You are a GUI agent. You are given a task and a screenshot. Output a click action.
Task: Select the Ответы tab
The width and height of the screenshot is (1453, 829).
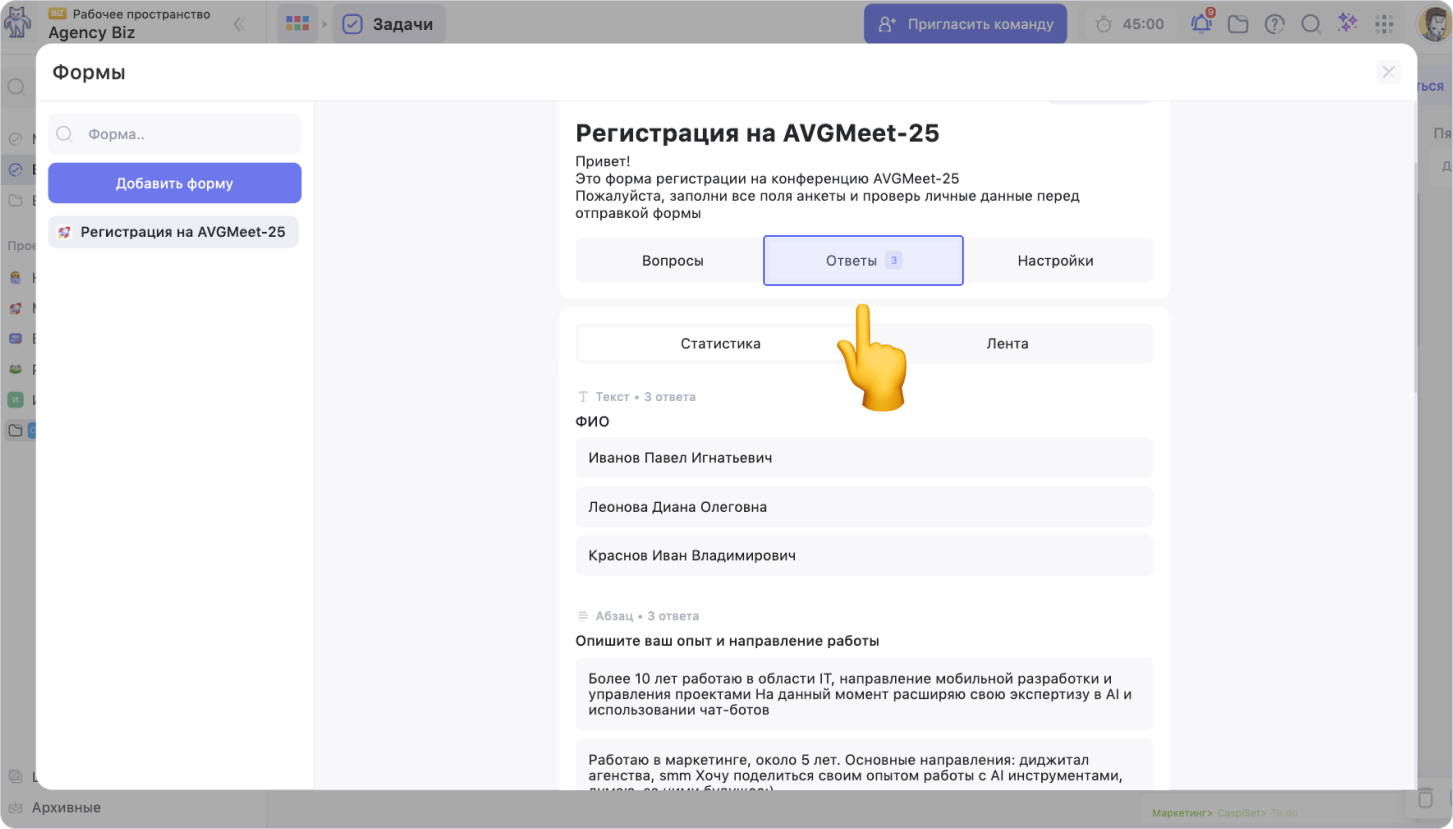(x=863, y=261)
